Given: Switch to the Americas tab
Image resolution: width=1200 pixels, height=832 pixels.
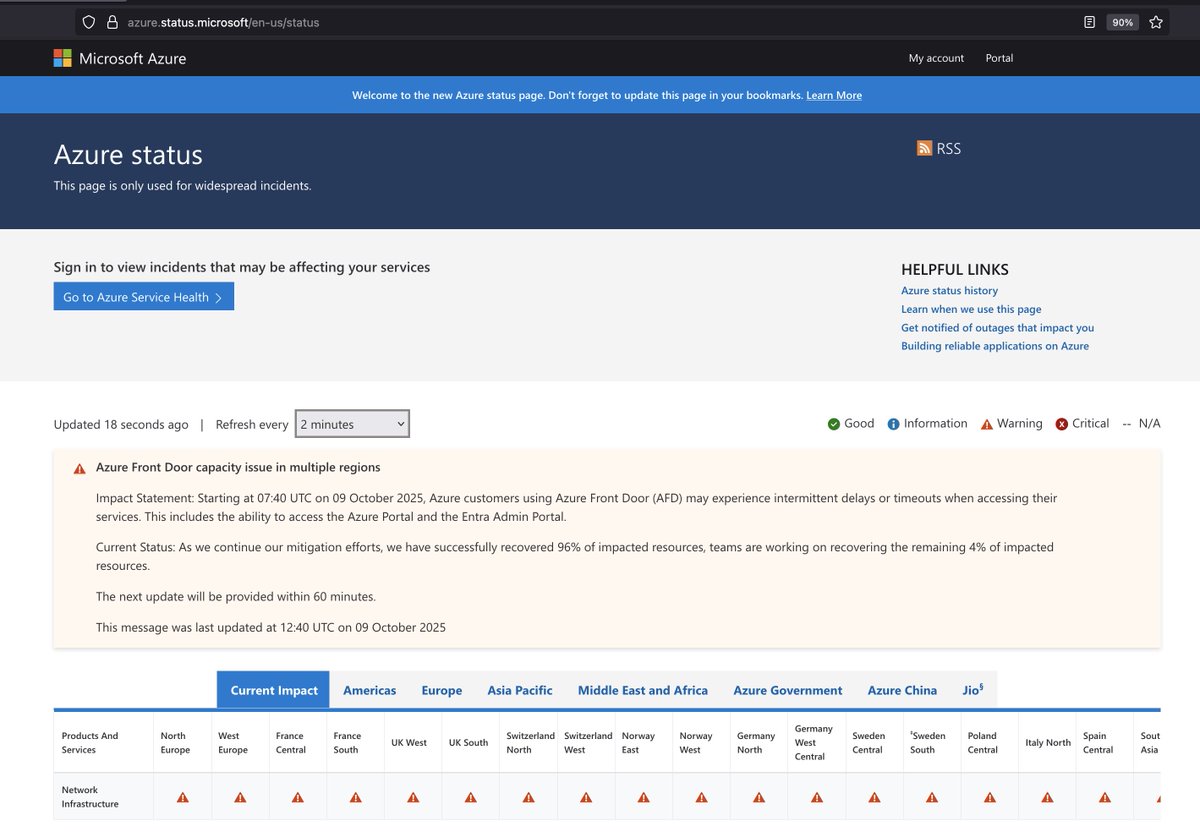Looking at the screenshot, I should [369, 690].
